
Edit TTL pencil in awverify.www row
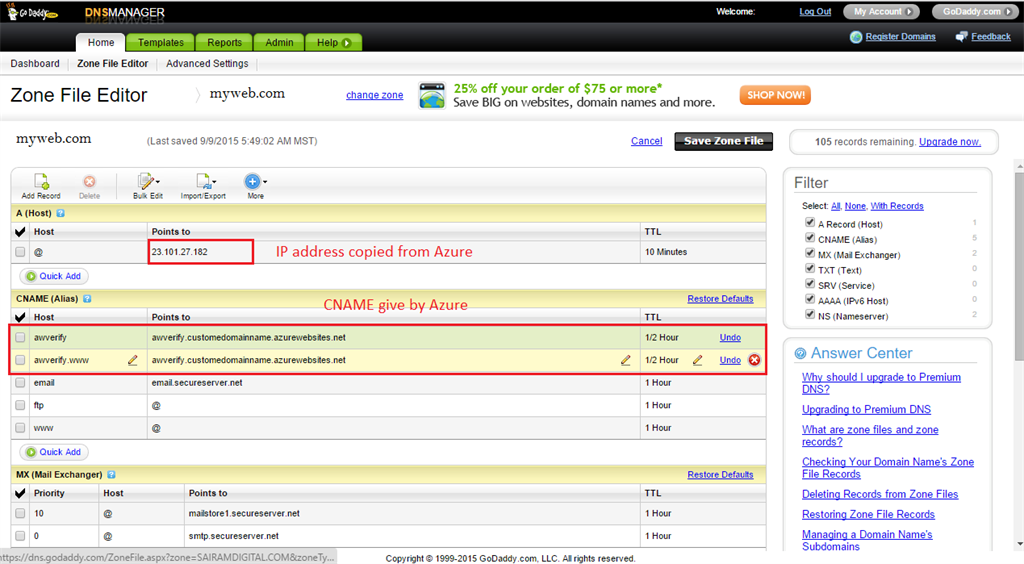[x=697, y=360]
